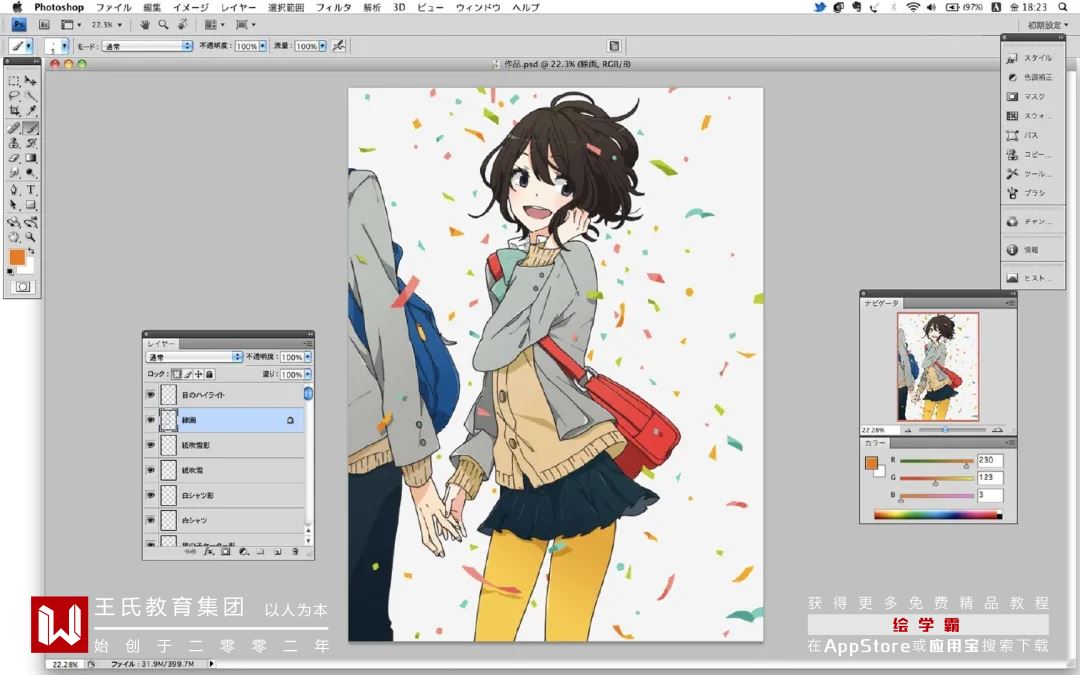The width and height of the screenshot is (1080, 675).
Task: Adjust the R color slider
Action: coord(966,465)
